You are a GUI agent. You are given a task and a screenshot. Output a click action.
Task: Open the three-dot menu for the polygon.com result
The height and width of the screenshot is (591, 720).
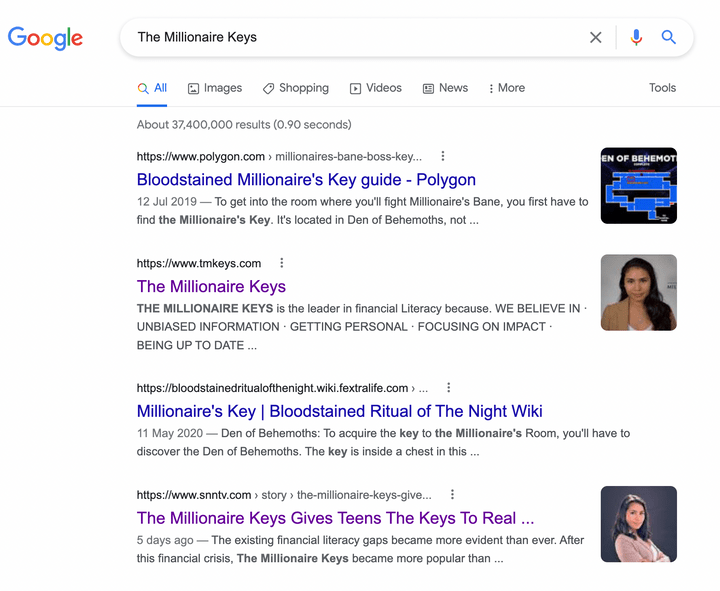tap(443, 156)
